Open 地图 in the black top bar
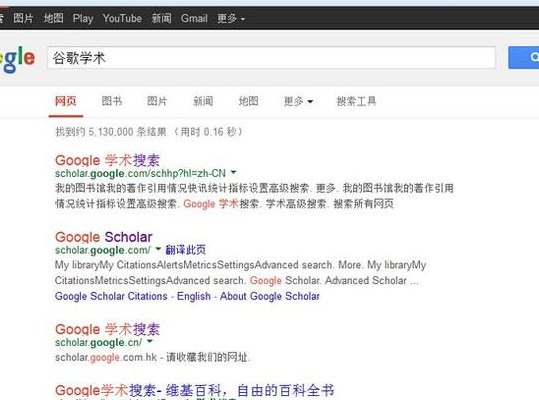 (x=53, y=18)
